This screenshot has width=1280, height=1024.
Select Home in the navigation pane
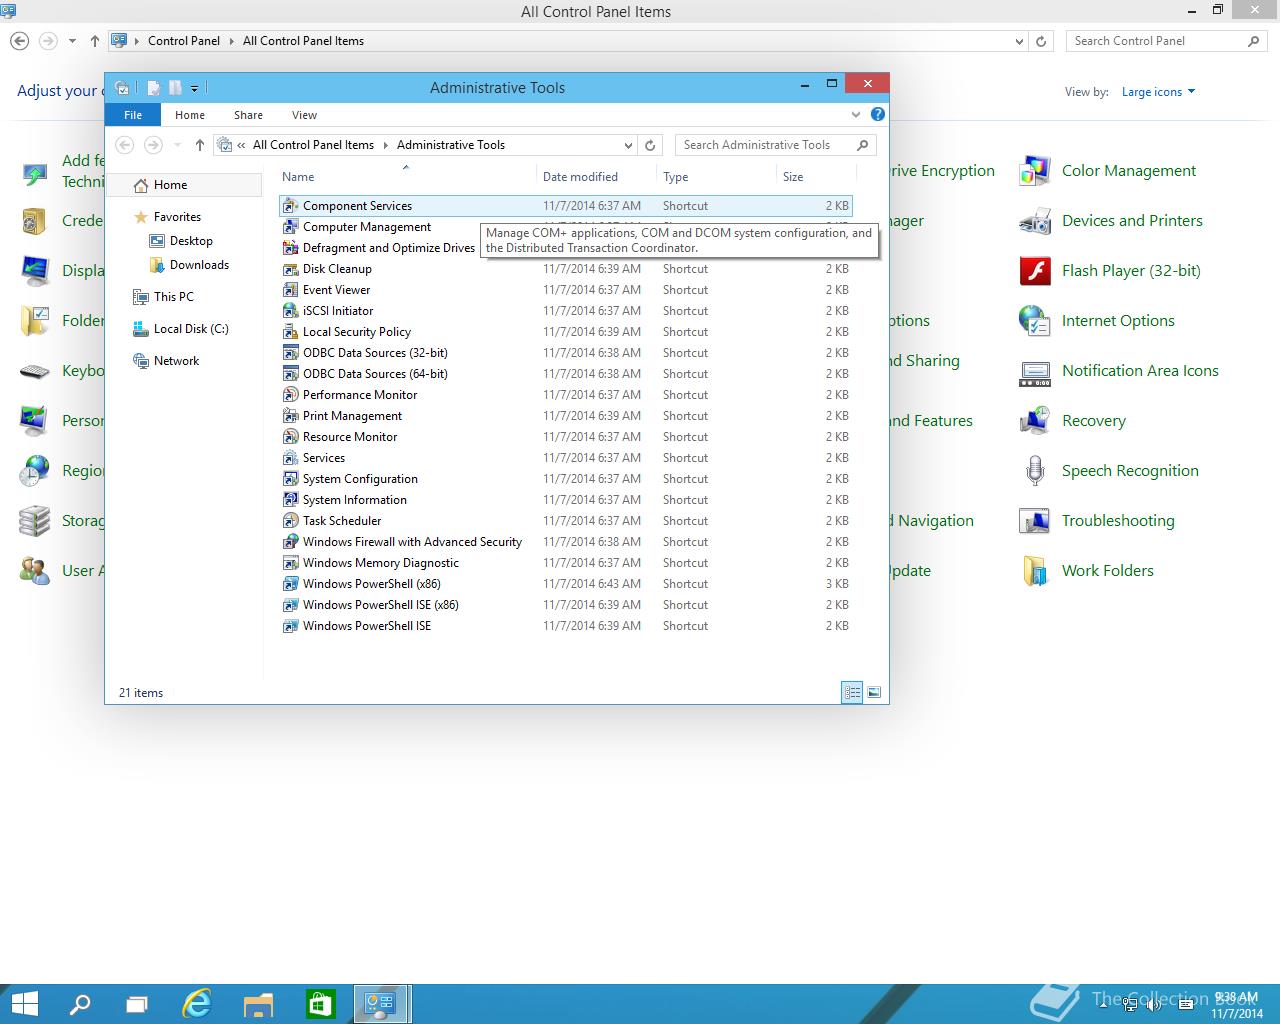coord(184,185)
